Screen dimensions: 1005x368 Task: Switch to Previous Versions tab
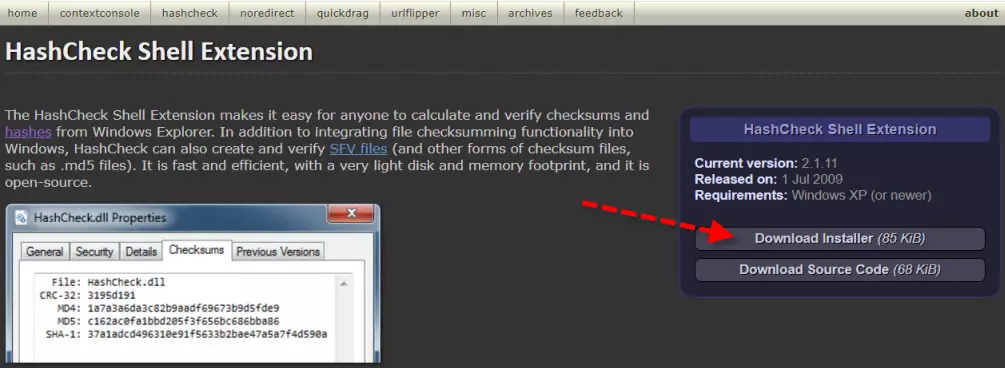click(278, 252)
